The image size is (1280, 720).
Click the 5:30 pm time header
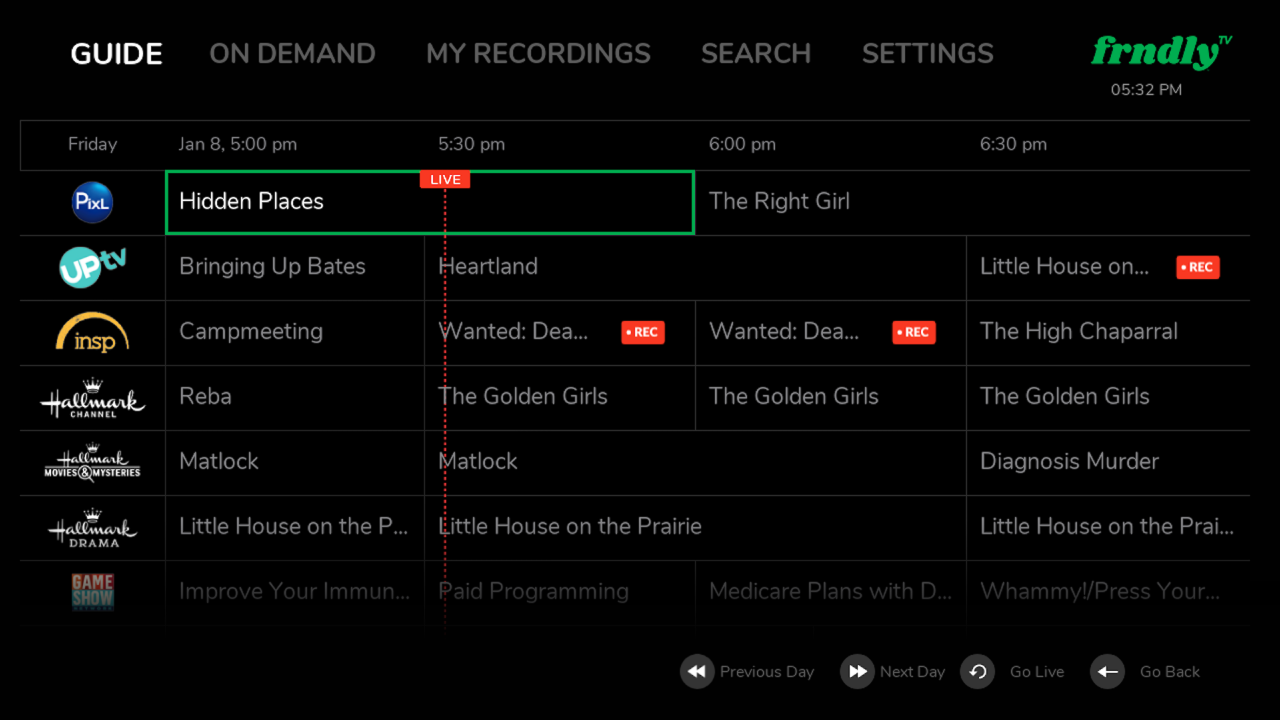pos(472,145)
